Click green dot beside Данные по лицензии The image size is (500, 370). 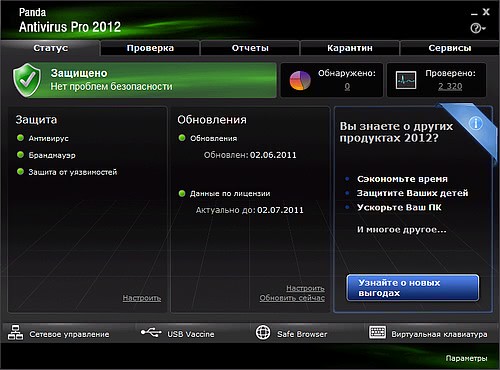click(x=182, y=193)
